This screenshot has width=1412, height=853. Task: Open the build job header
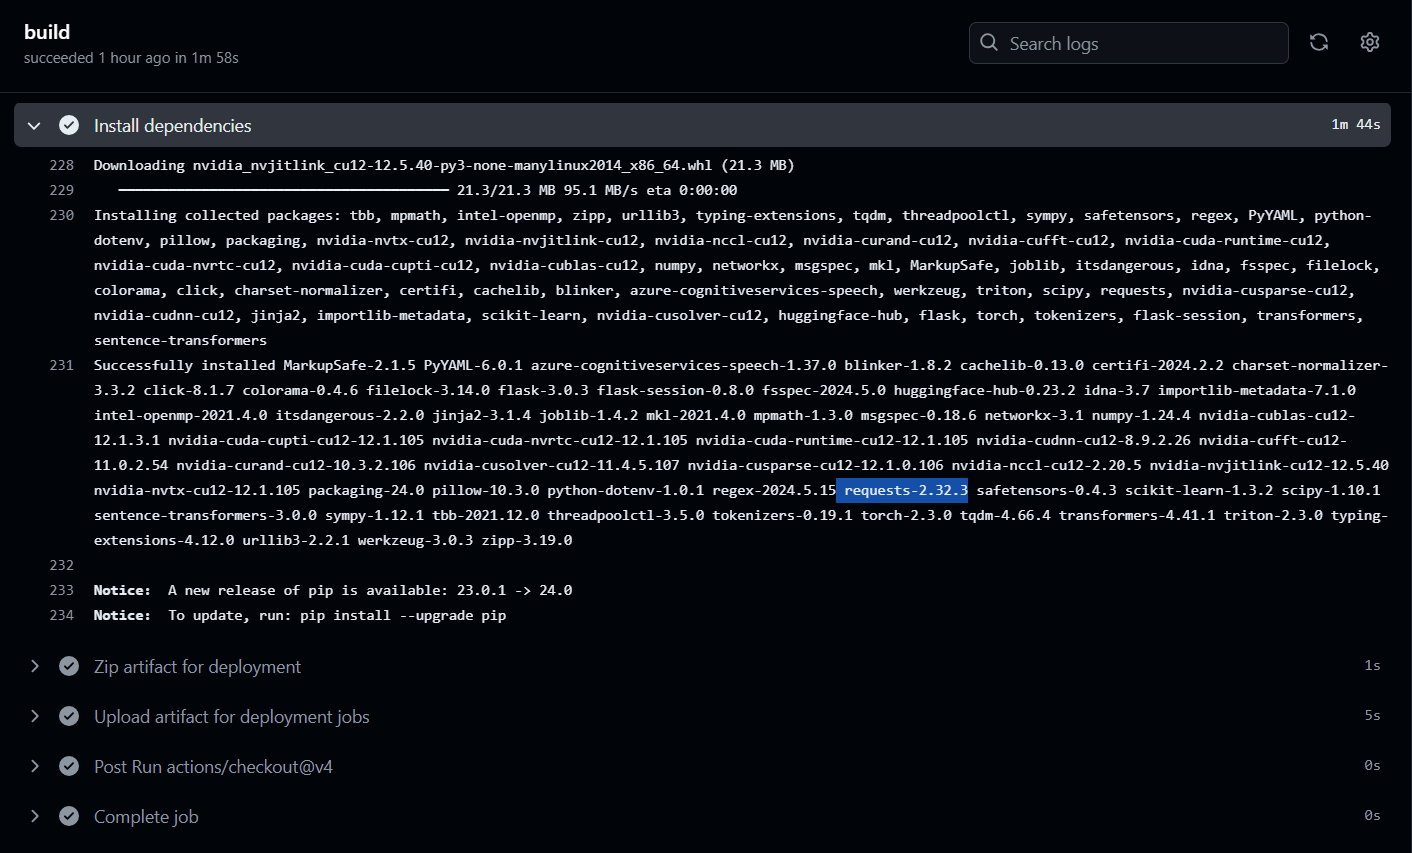(47, 31)
